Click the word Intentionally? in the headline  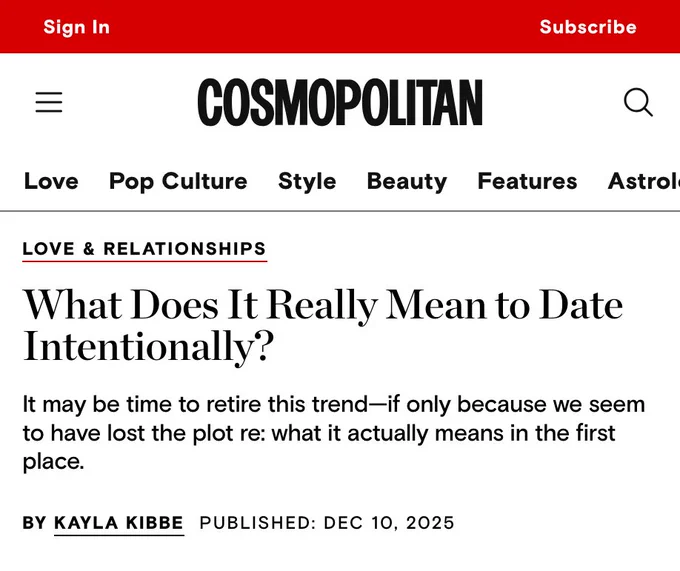tap(148, 347)
